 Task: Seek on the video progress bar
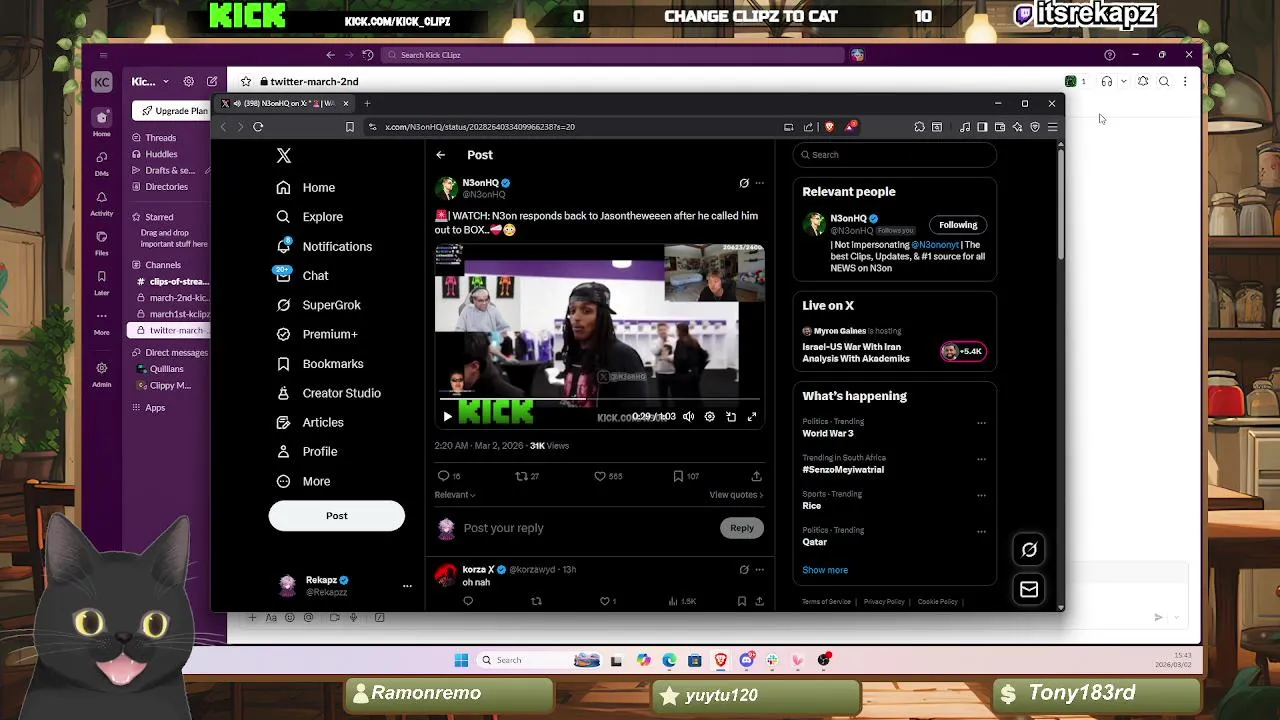point(599,400)
